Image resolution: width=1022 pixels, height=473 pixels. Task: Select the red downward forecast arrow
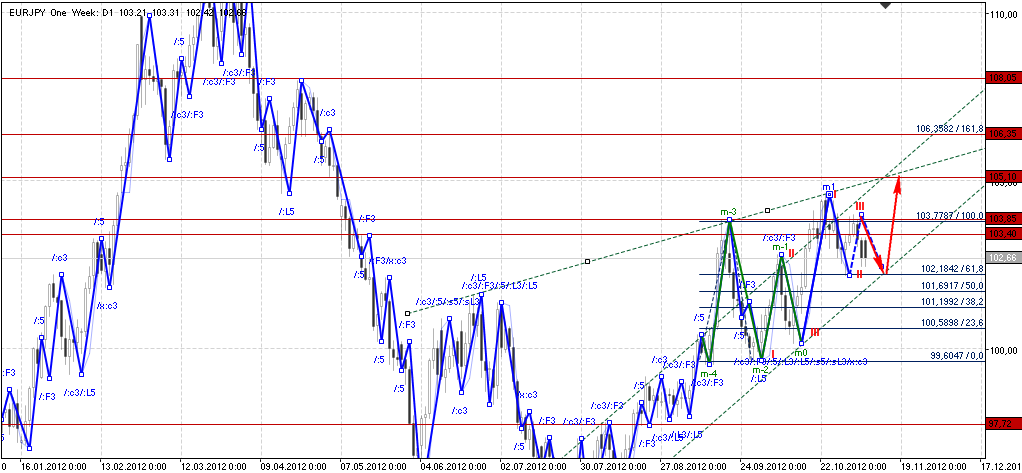pos(873,245)
